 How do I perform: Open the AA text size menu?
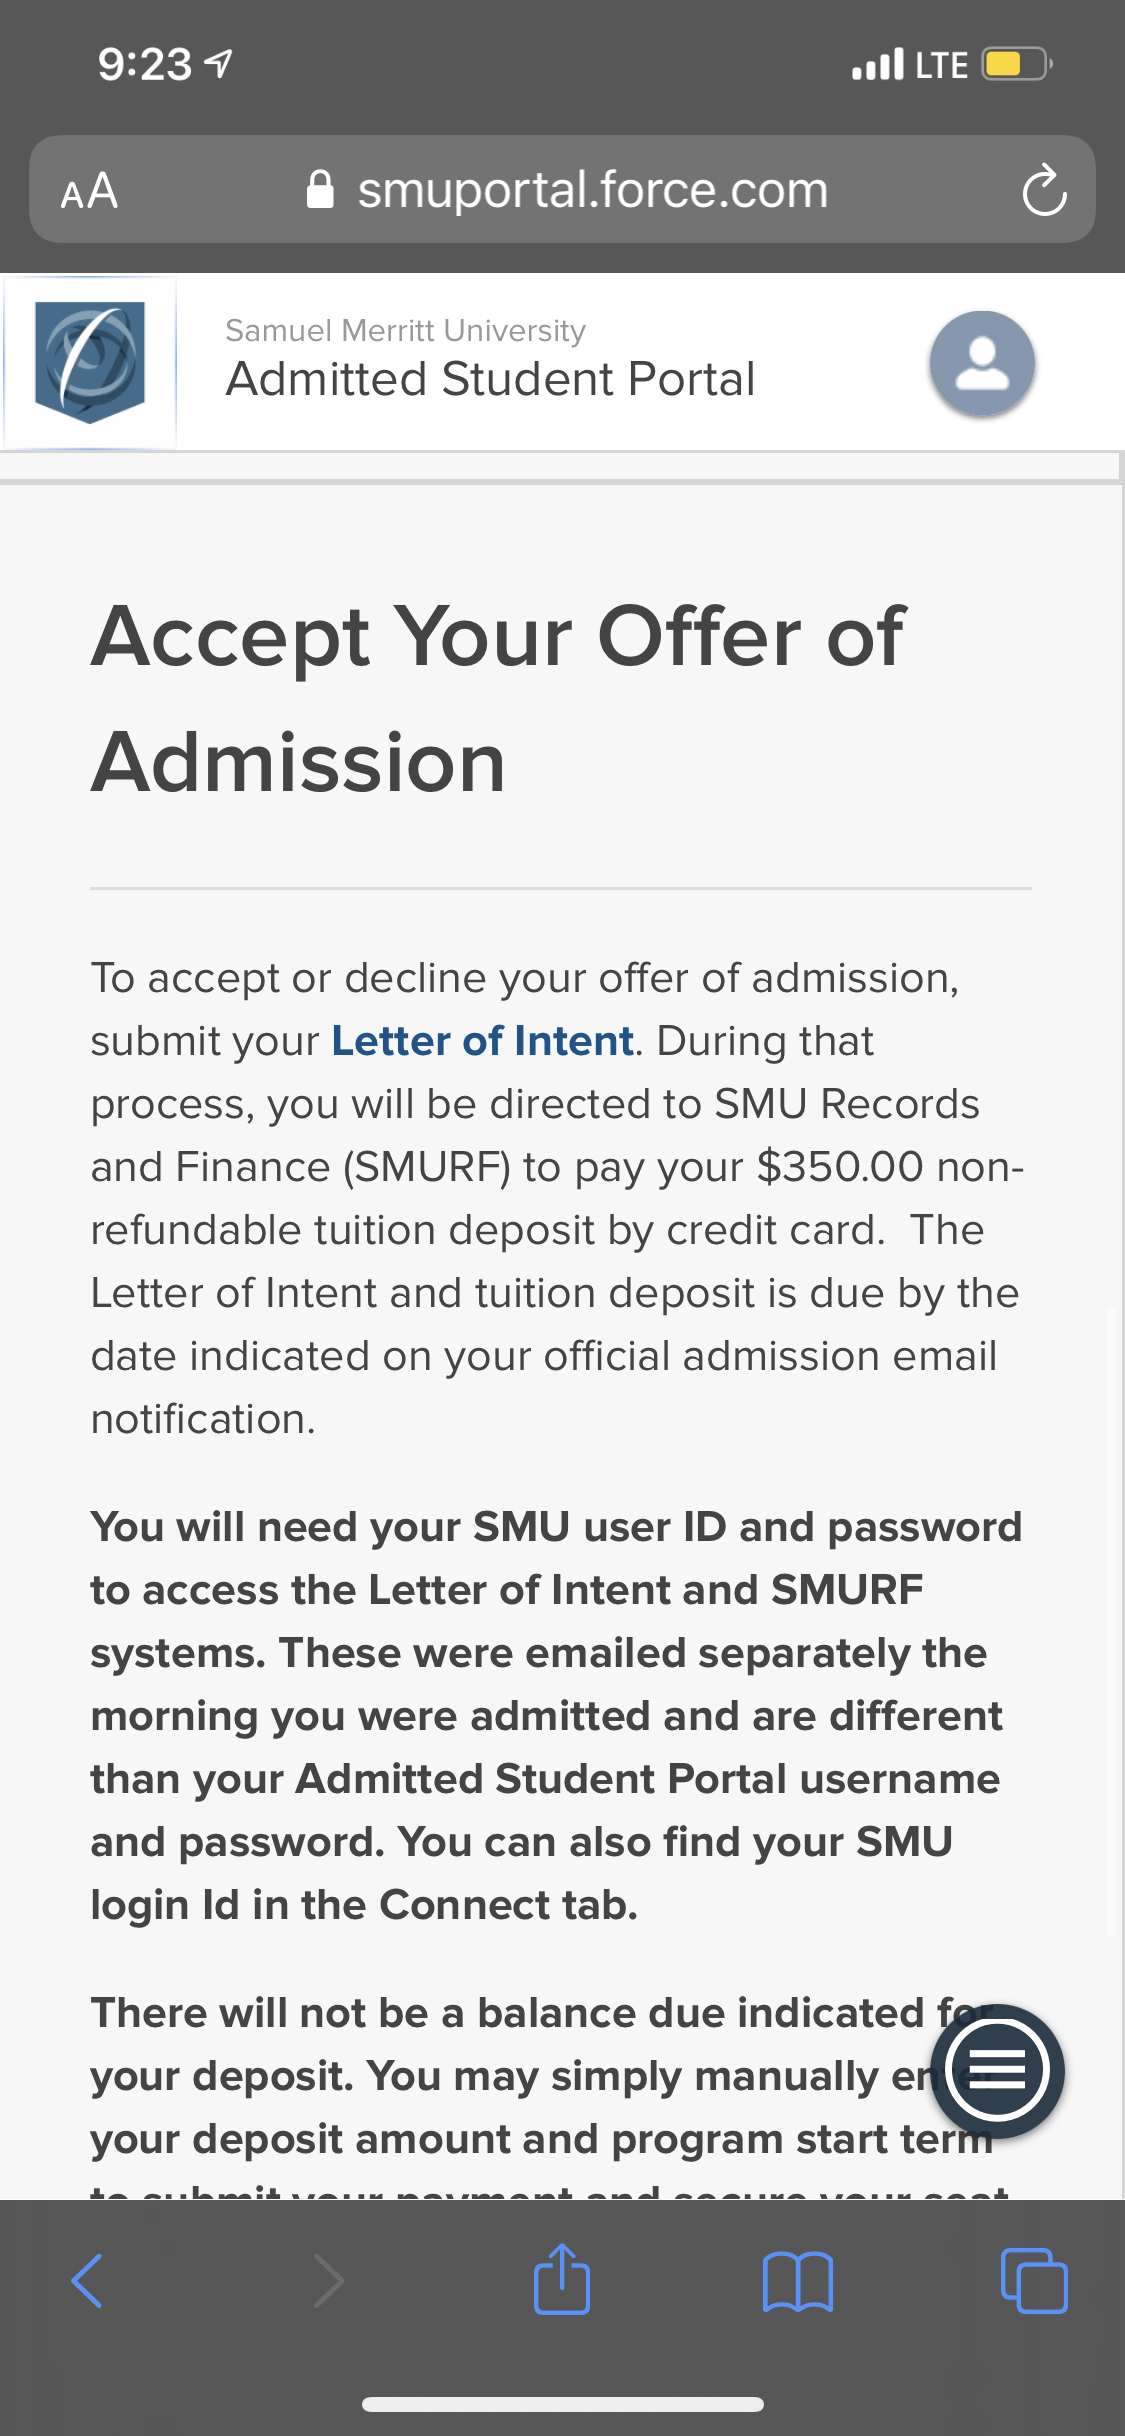point(89,190)
